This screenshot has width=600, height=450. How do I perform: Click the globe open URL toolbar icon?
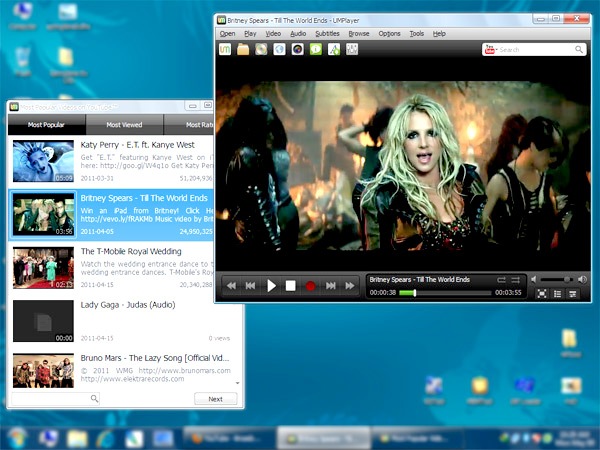point(279,49)
